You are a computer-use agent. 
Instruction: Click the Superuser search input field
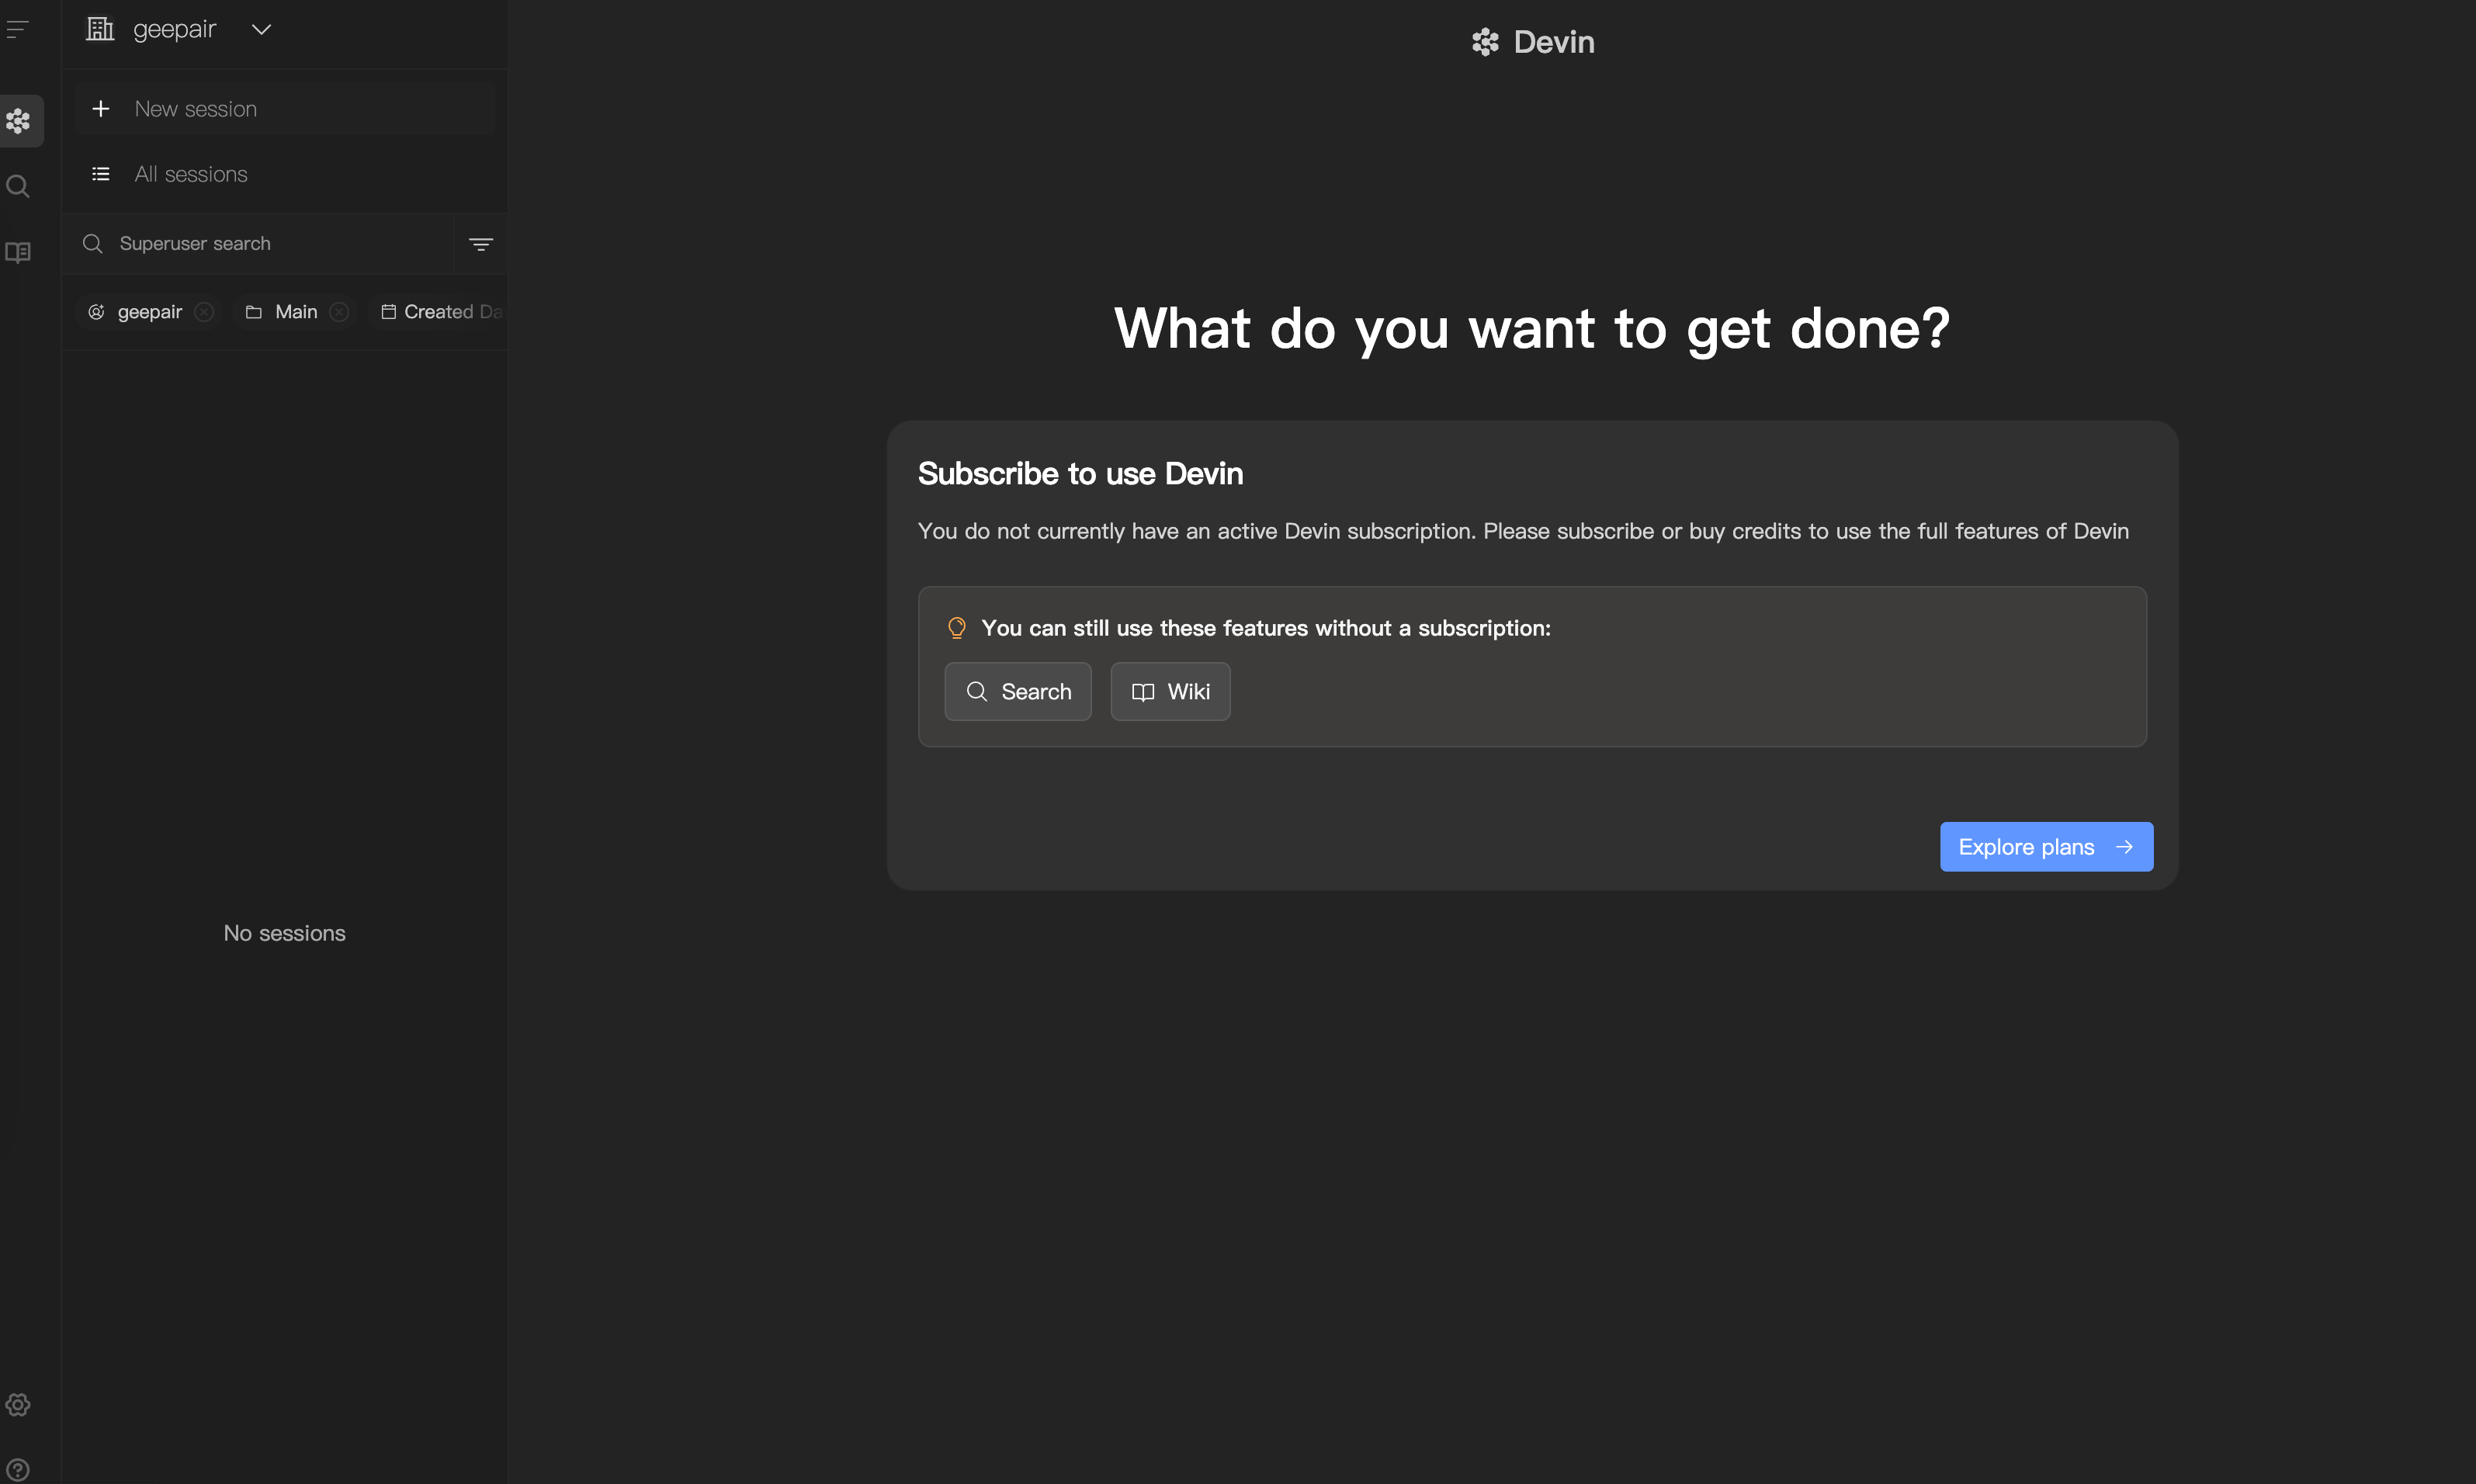(250, 243)
